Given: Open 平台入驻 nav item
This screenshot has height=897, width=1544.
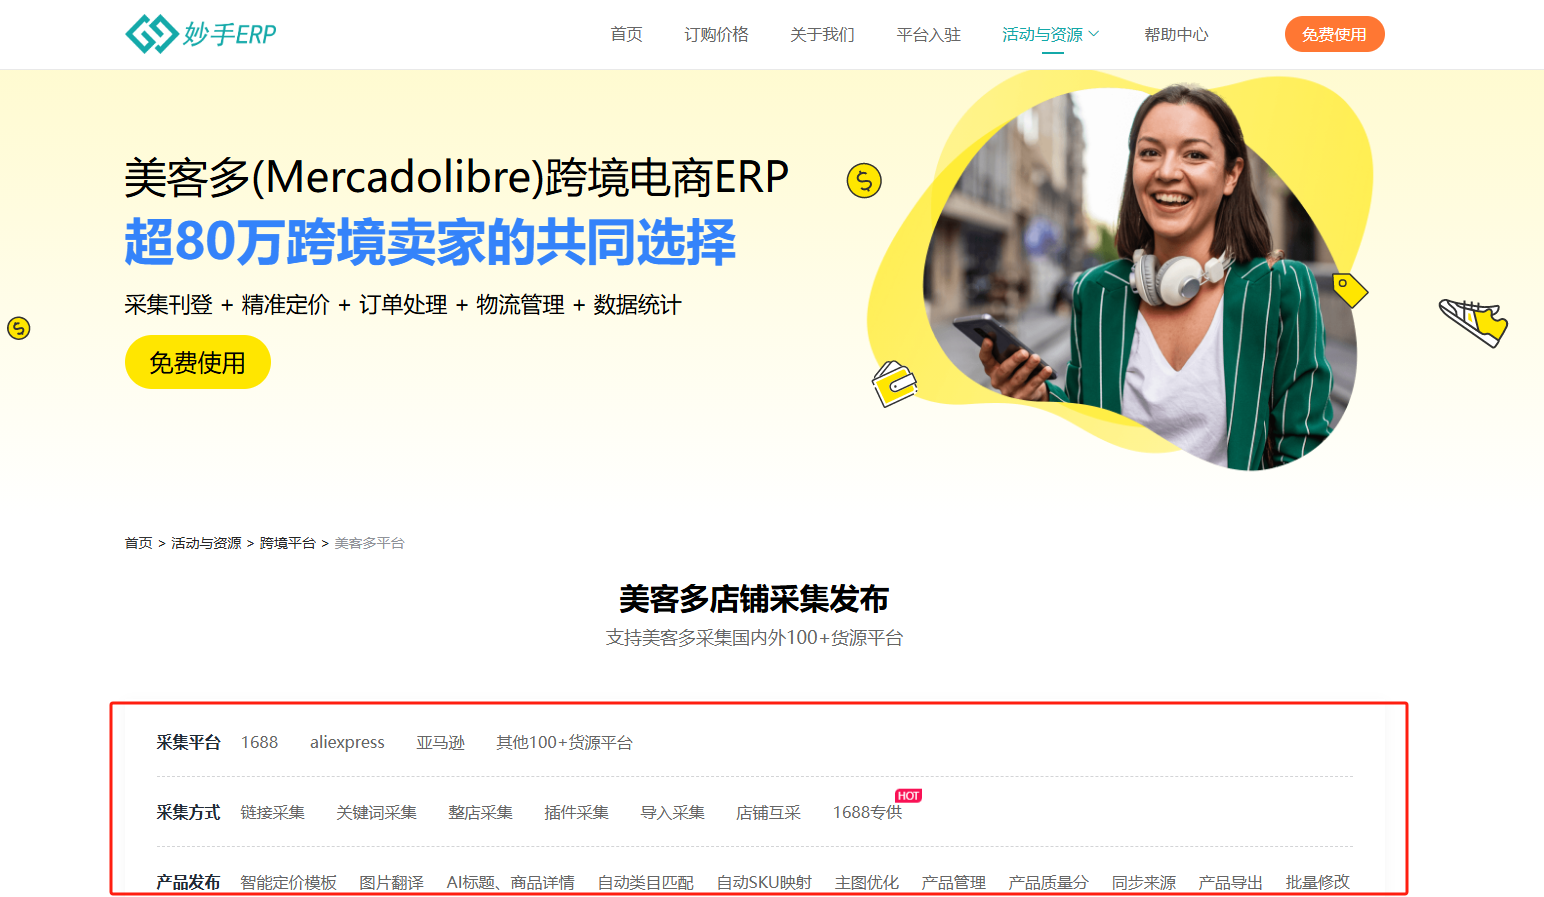Looking at the screenshot, I should [928, 34].
